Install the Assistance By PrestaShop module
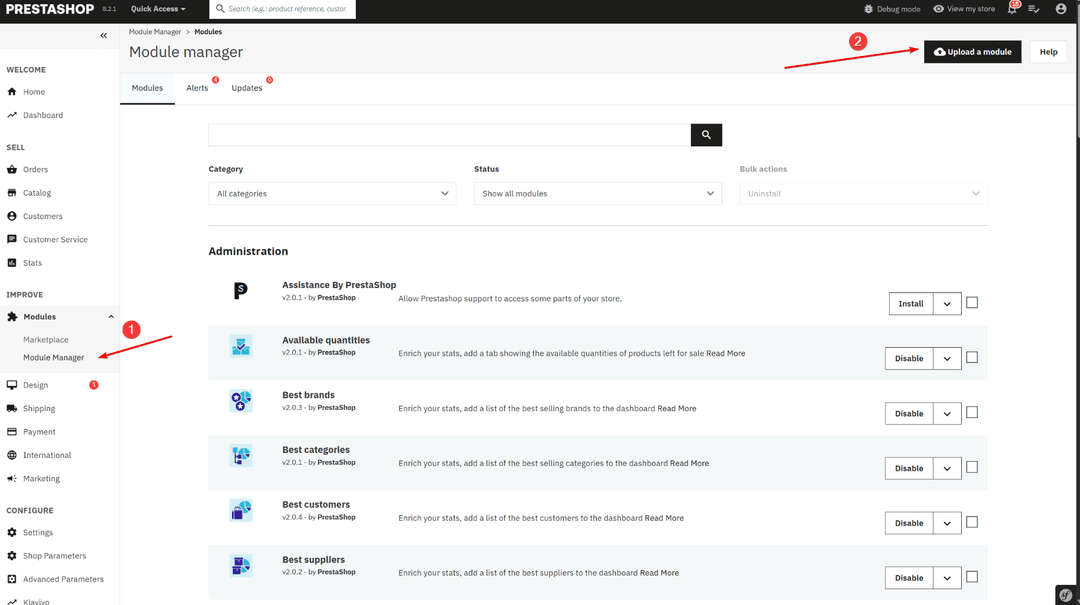1080x605 pixels. [910, 304]
